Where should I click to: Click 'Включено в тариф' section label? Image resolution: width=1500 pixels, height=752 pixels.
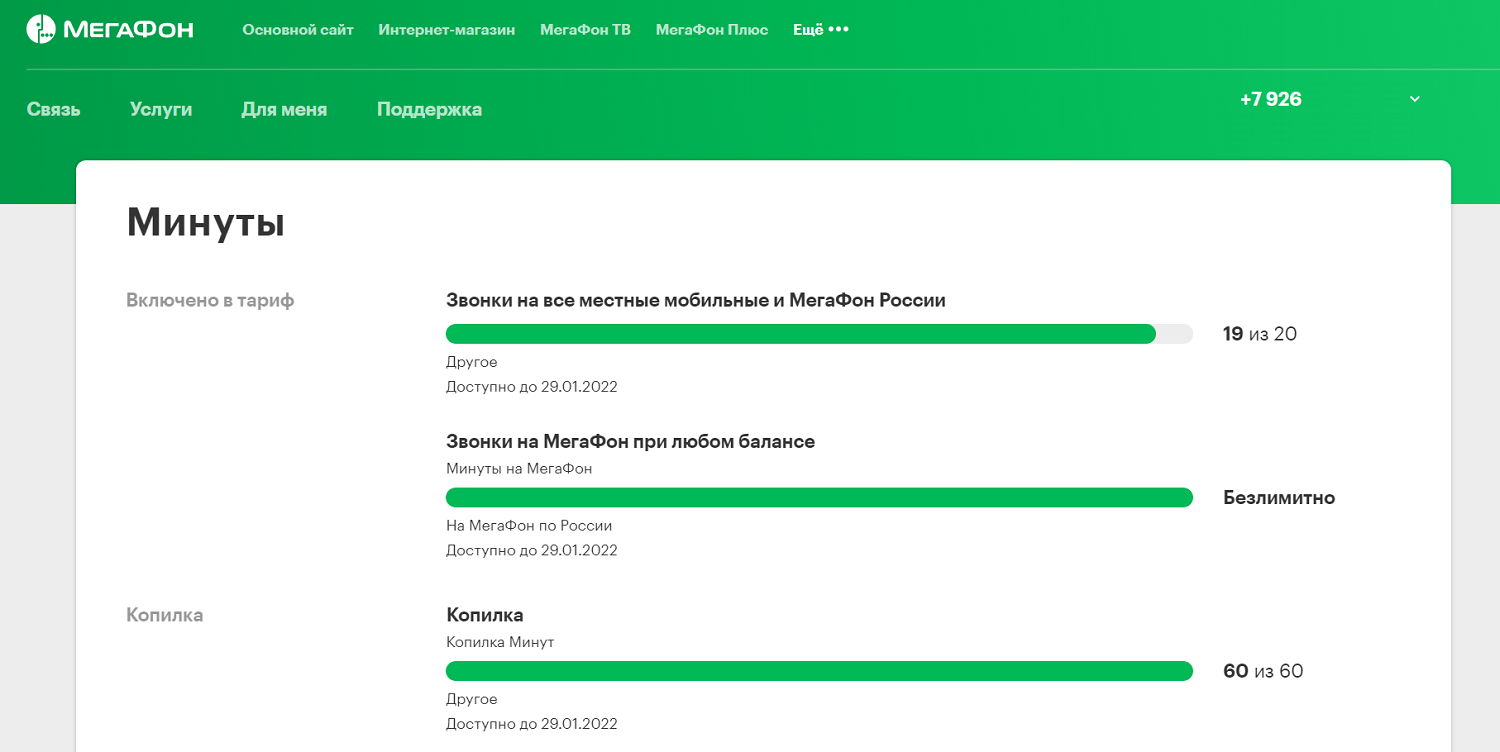(x=210, y=300)
